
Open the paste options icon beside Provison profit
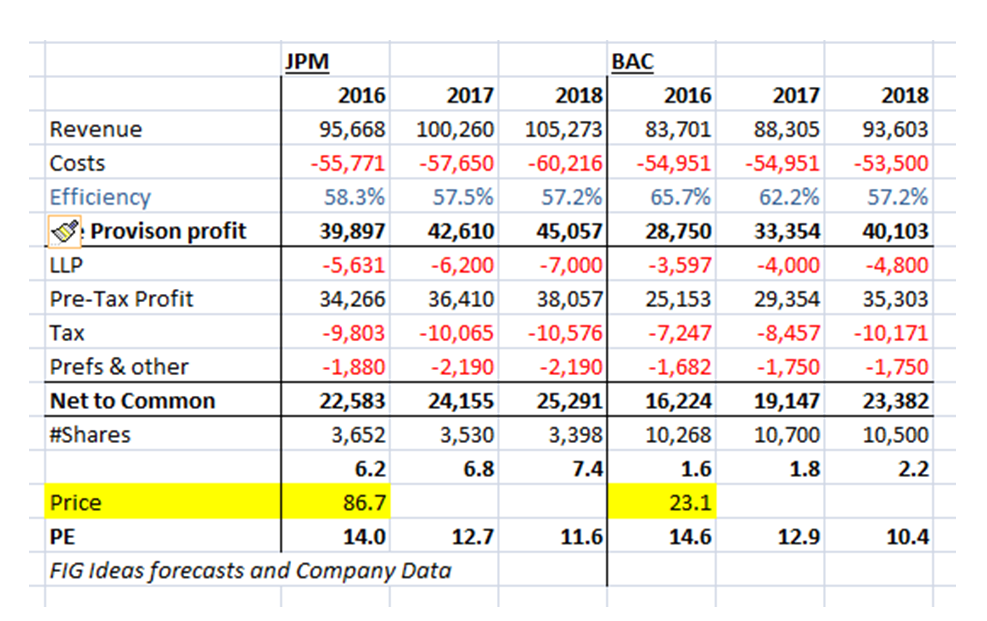click(65, 230)
